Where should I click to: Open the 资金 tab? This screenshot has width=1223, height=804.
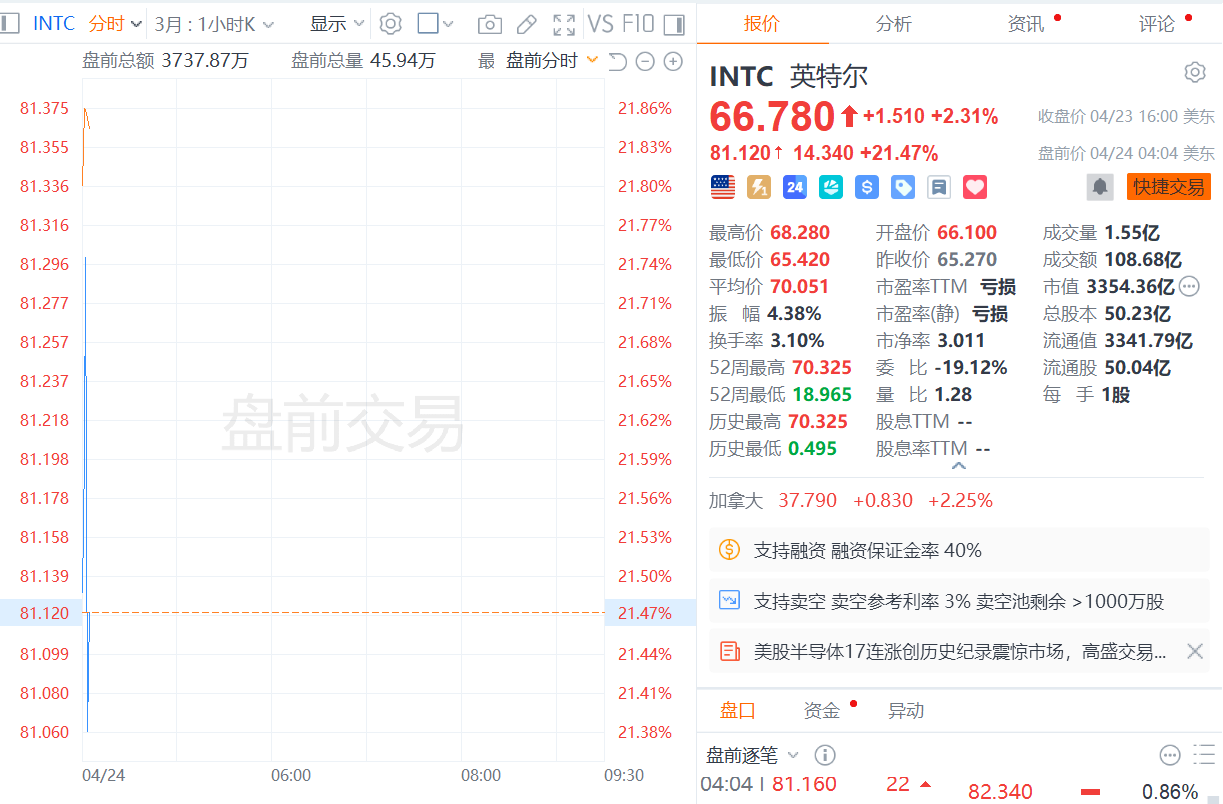pos(822,711)
